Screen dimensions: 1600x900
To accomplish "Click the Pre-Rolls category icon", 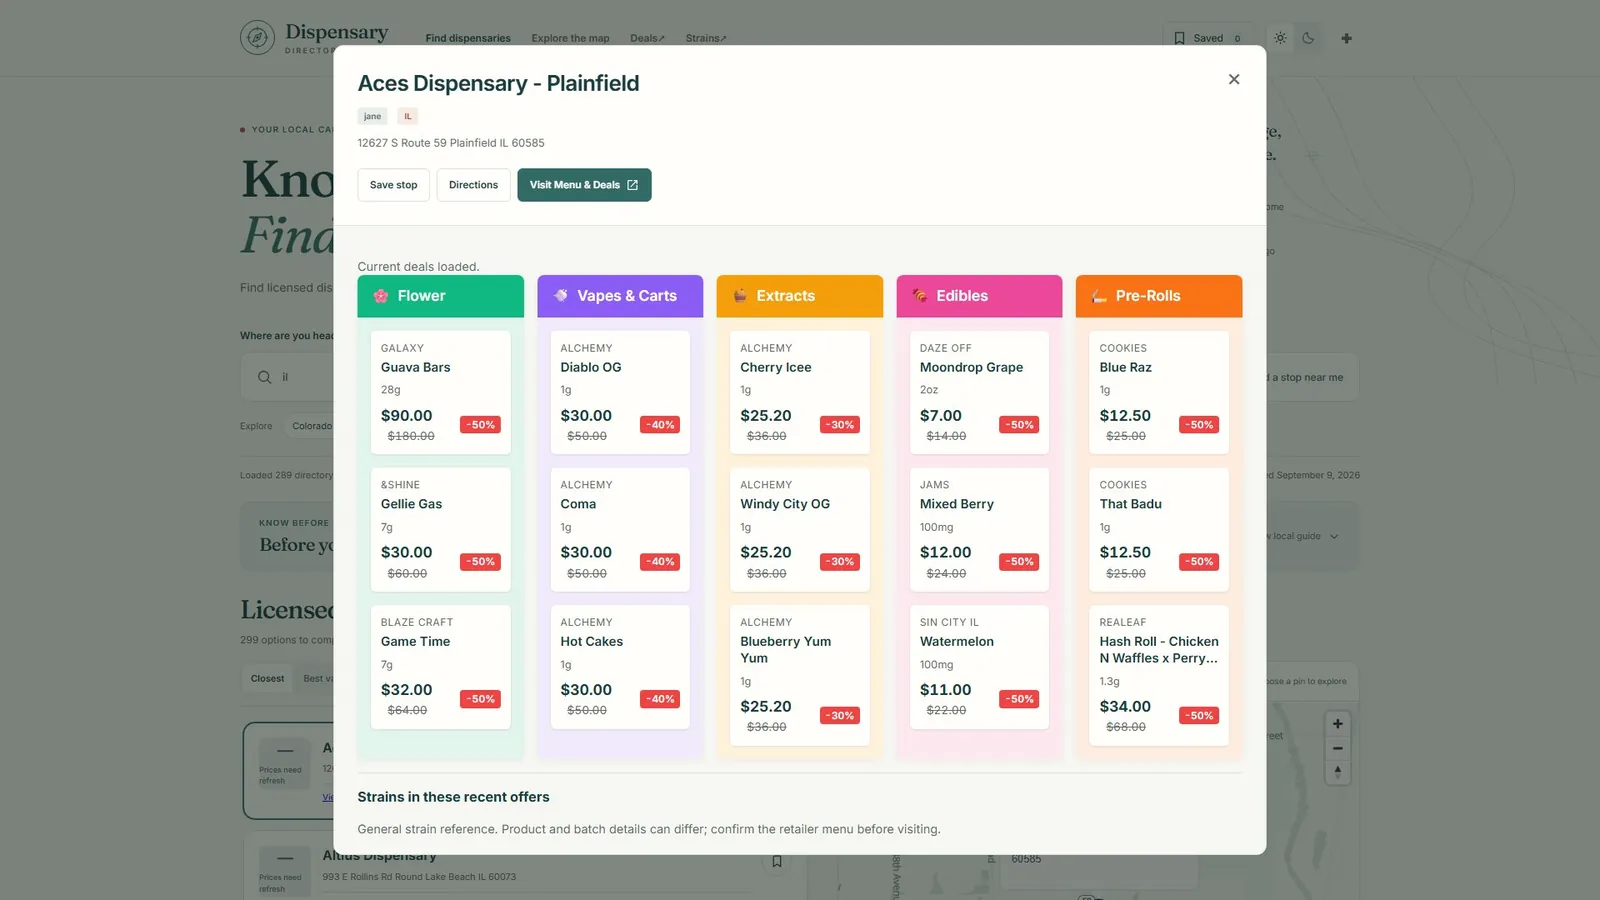I will [1099, 296].
